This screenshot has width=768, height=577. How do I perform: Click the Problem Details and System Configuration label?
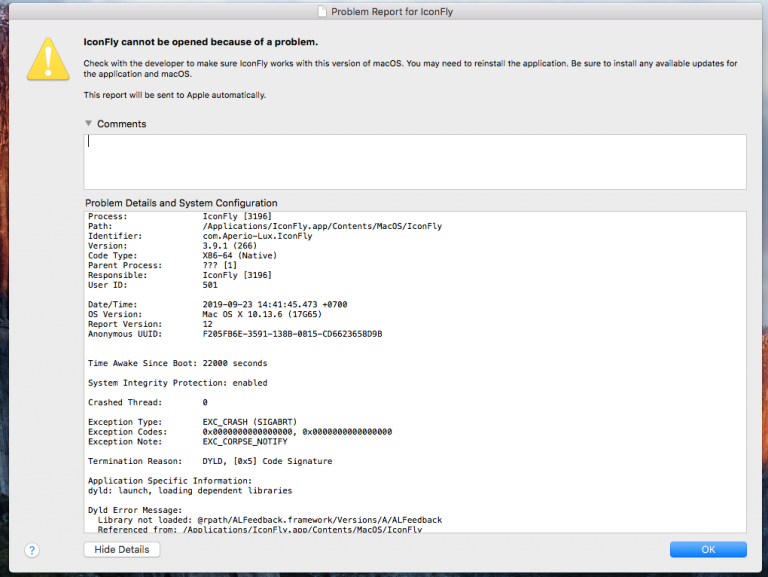pos(181,203)
